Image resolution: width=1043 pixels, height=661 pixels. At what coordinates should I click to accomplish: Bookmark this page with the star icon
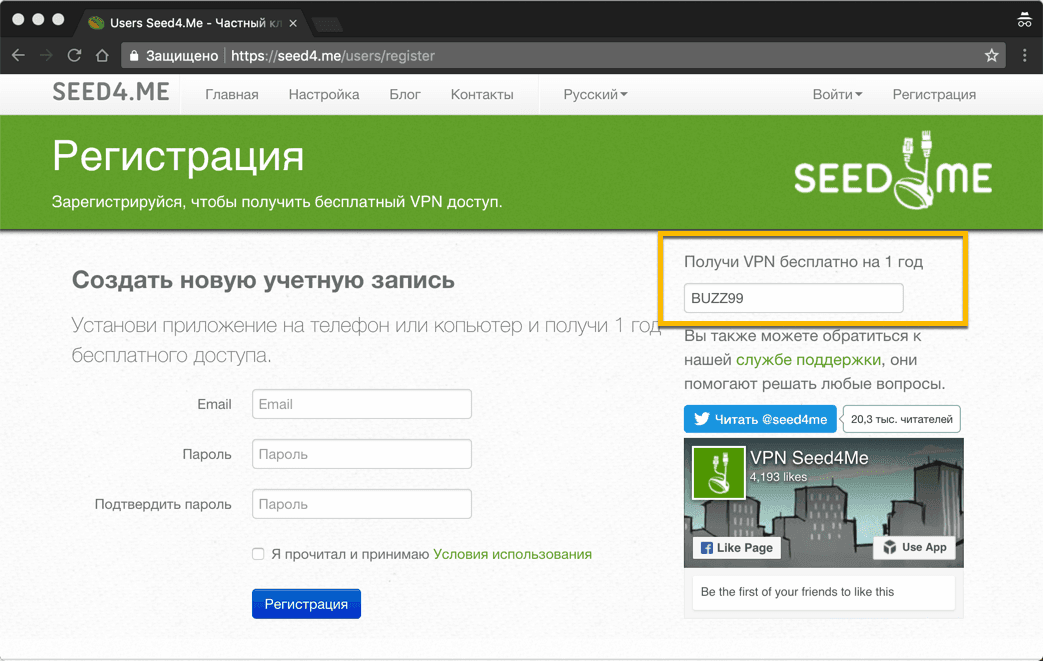pyautogui.click(x=991, y=56)
